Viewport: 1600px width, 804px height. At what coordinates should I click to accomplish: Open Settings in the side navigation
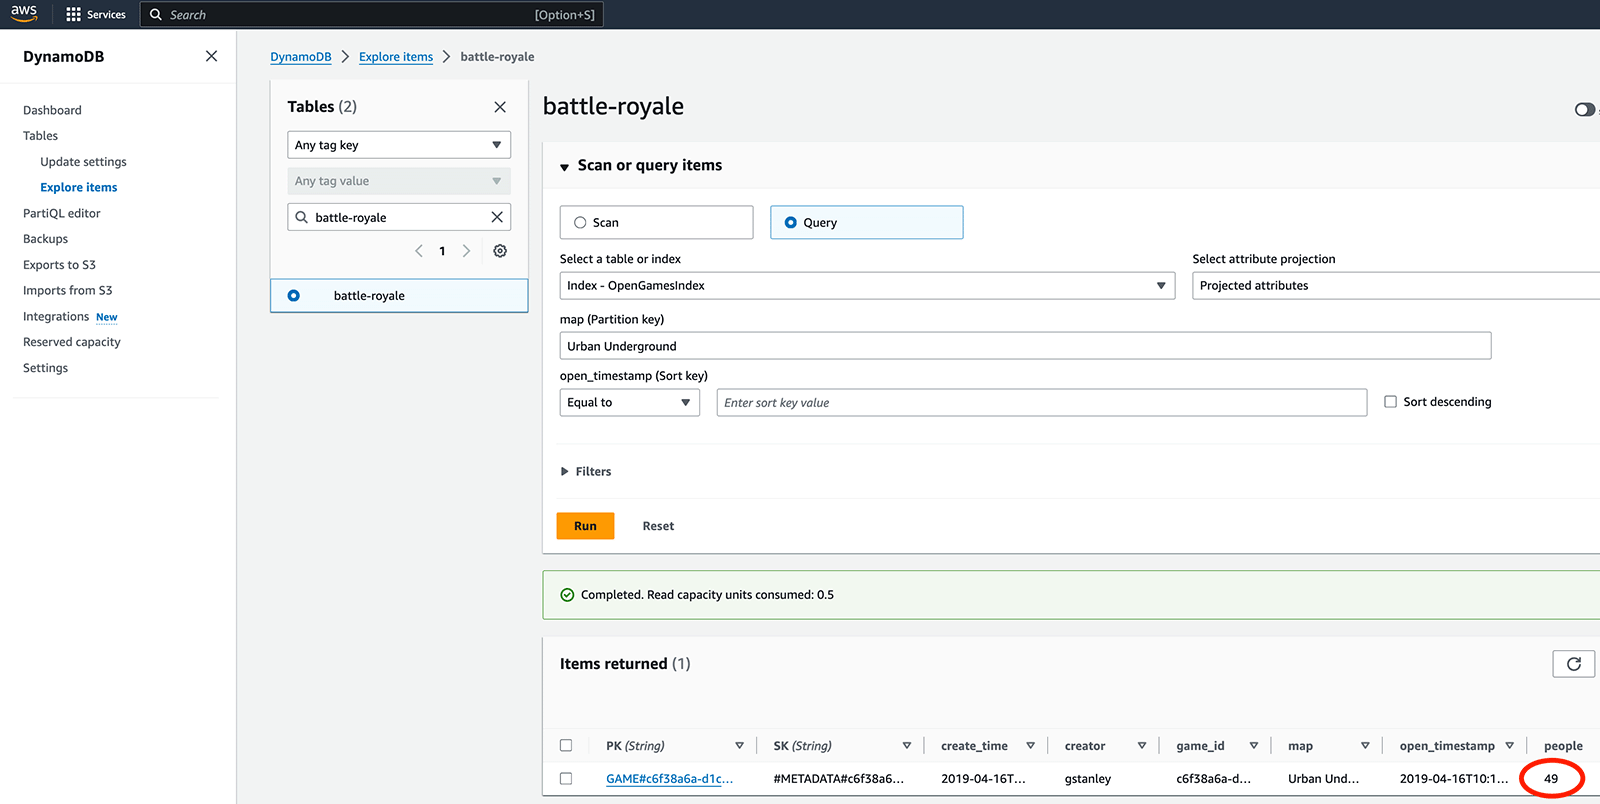click(45, 368)
